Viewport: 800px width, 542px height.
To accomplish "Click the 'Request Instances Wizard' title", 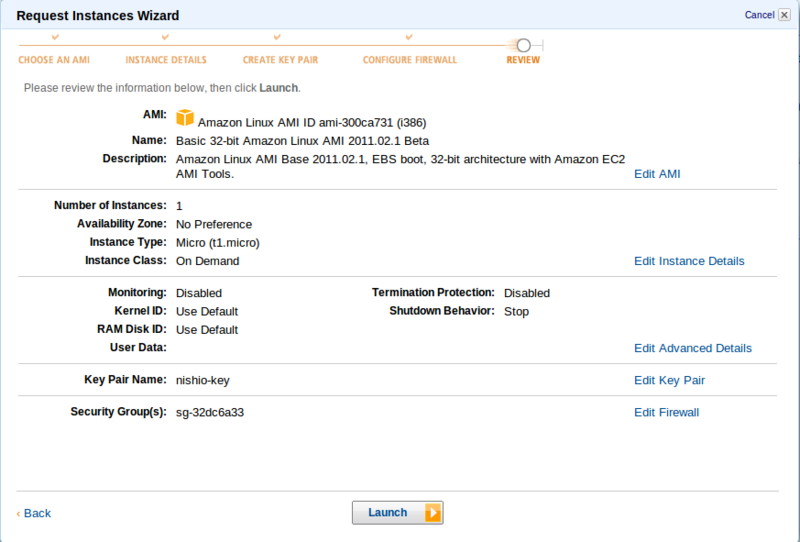I will pos(98,15).
